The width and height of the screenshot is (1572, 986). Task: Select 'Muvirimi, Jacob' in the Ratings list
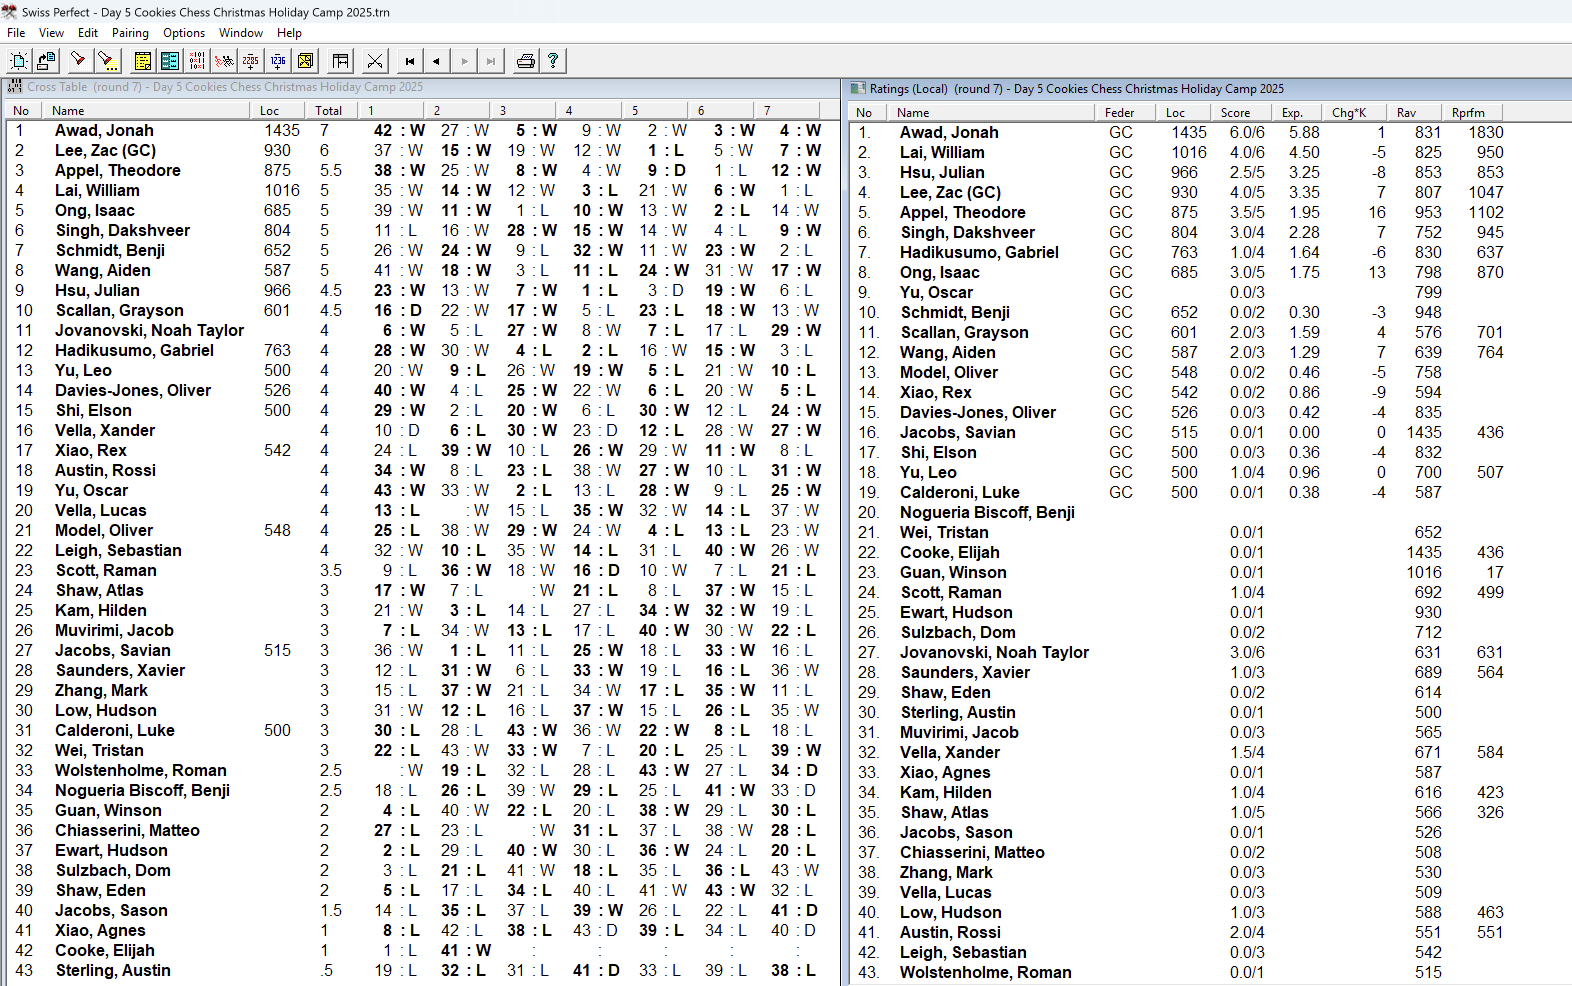tap(959, 732)
